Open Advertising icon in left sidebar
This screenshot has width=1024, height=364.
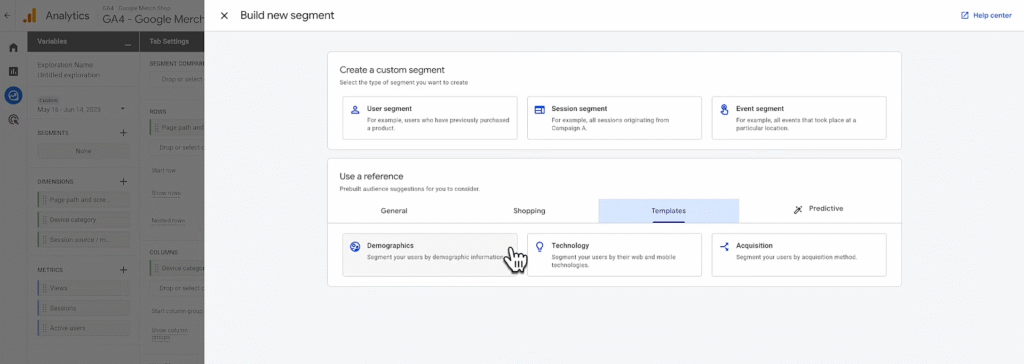[13, 120]
